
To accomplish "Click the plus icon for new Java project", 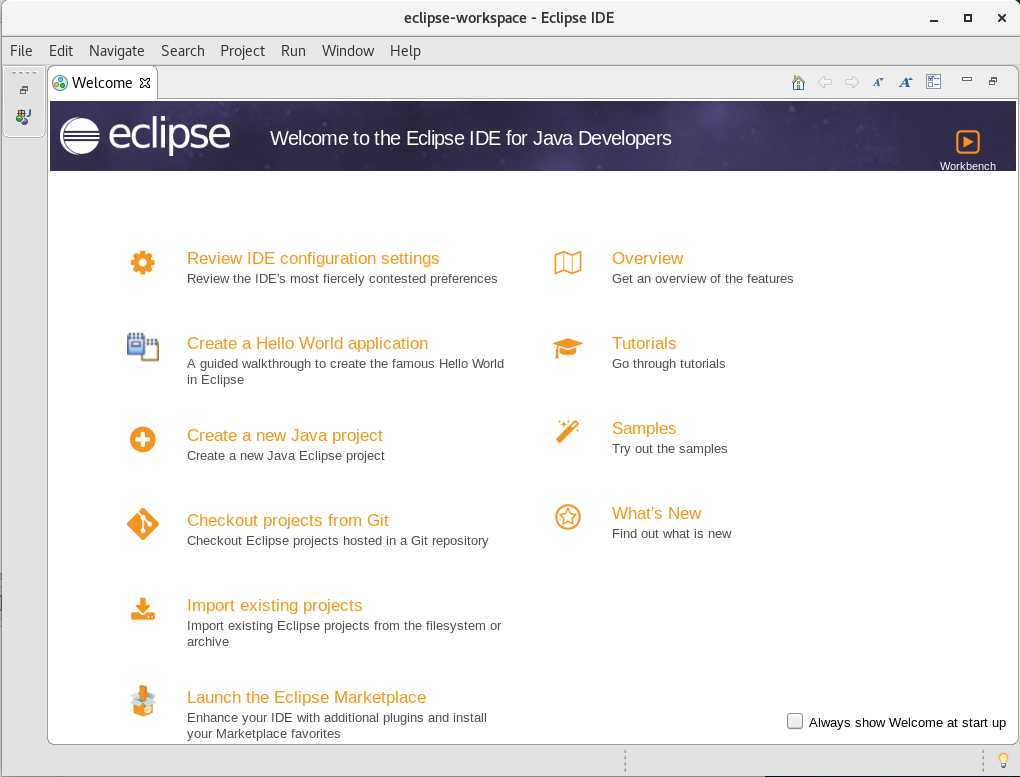I will click(142, 439).
